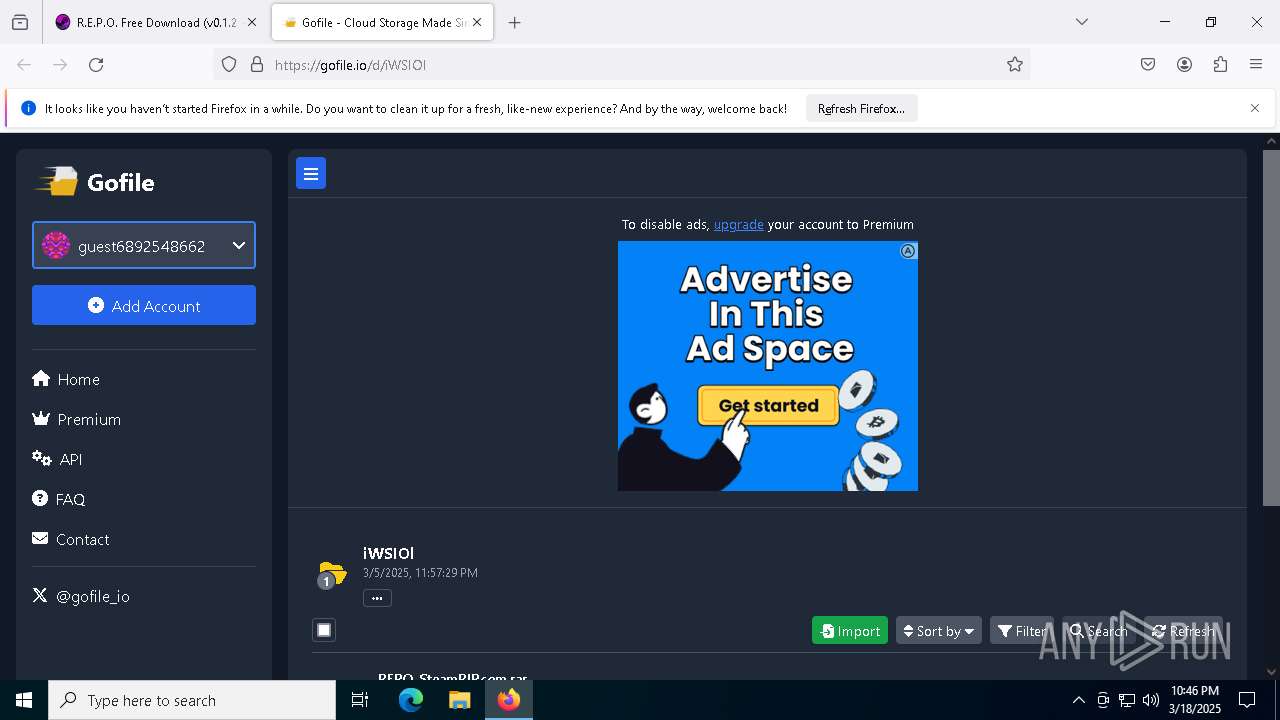1280x720 pixels.
Task: Close the Gofile Cloud Storage tab
Action: pyautogui.click(x=477, y=22)
